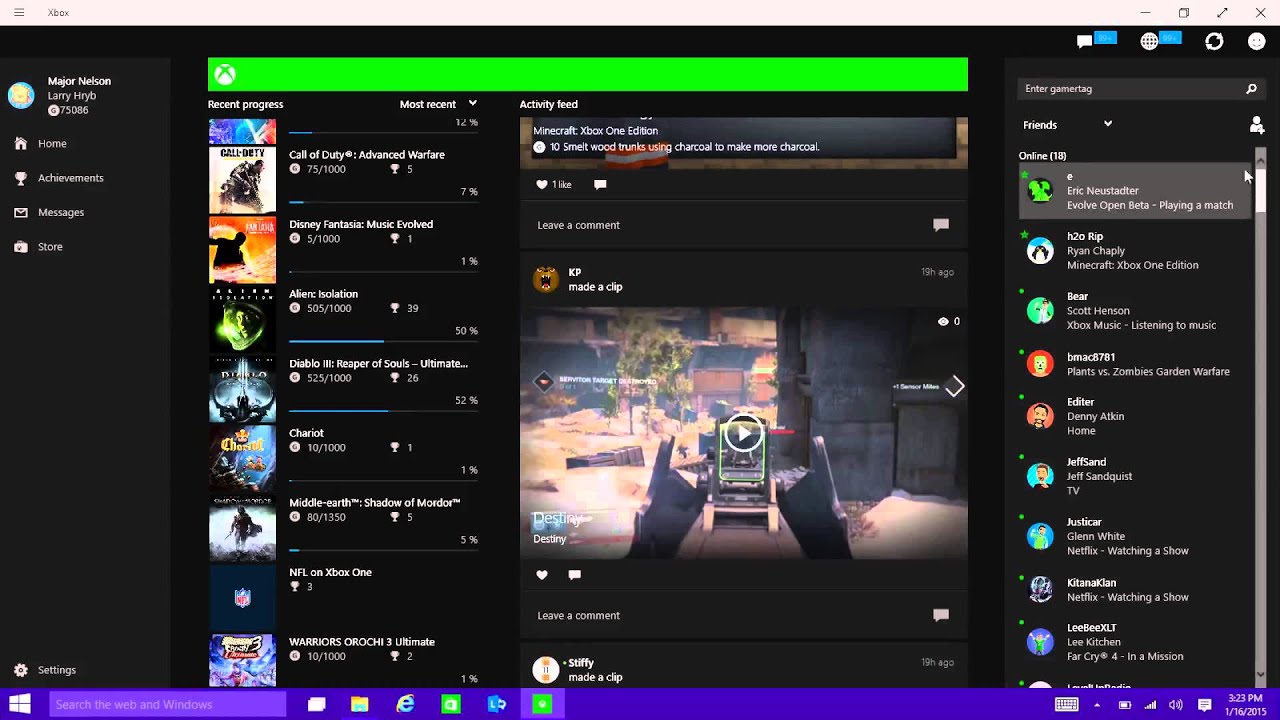Open the Destiny game link under clip
This screenshot has height=720, width=1280.
[549, 539]
